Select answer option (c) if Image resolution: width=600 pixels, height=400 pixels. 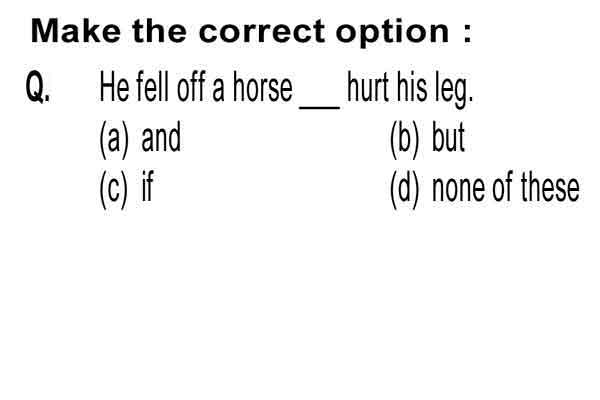(127, 189)
